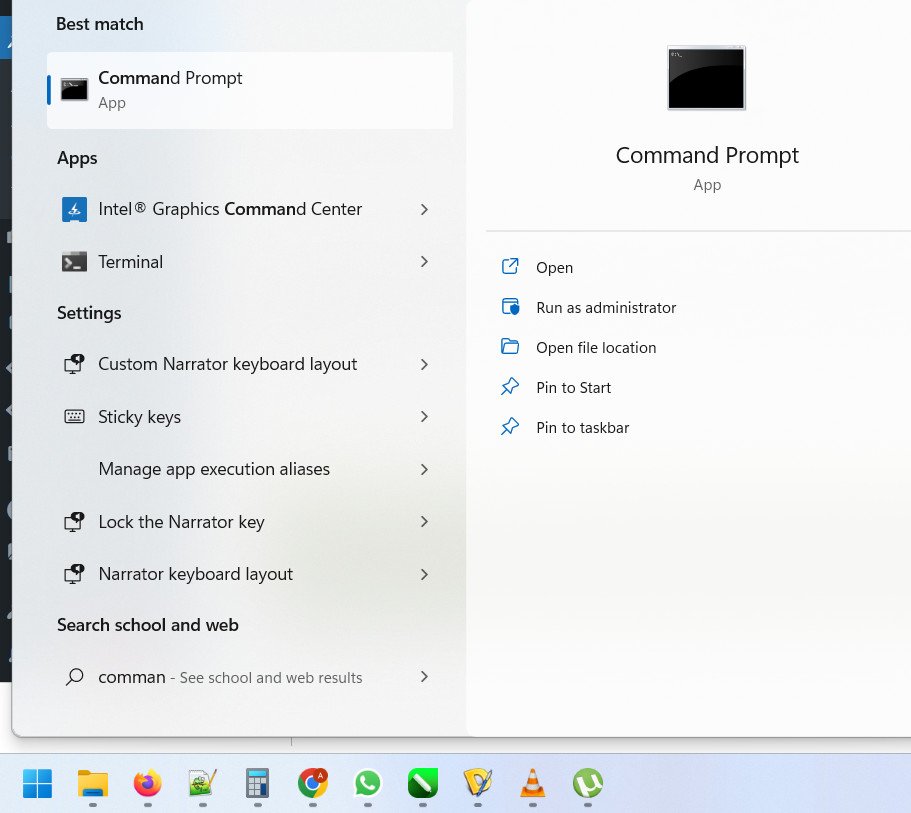Select Pin to taskbar

[x=583, y=428]
